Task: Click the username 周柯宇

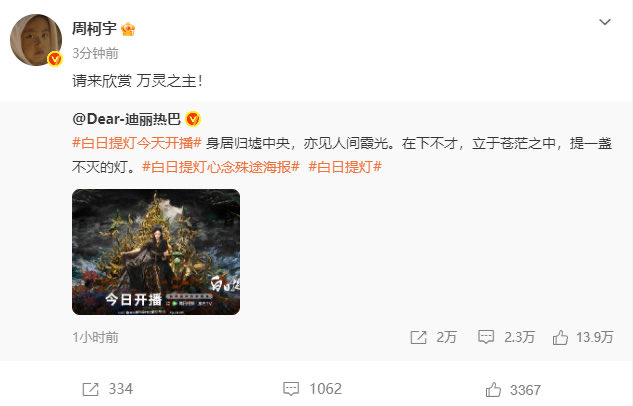Action: coord(94,29)
